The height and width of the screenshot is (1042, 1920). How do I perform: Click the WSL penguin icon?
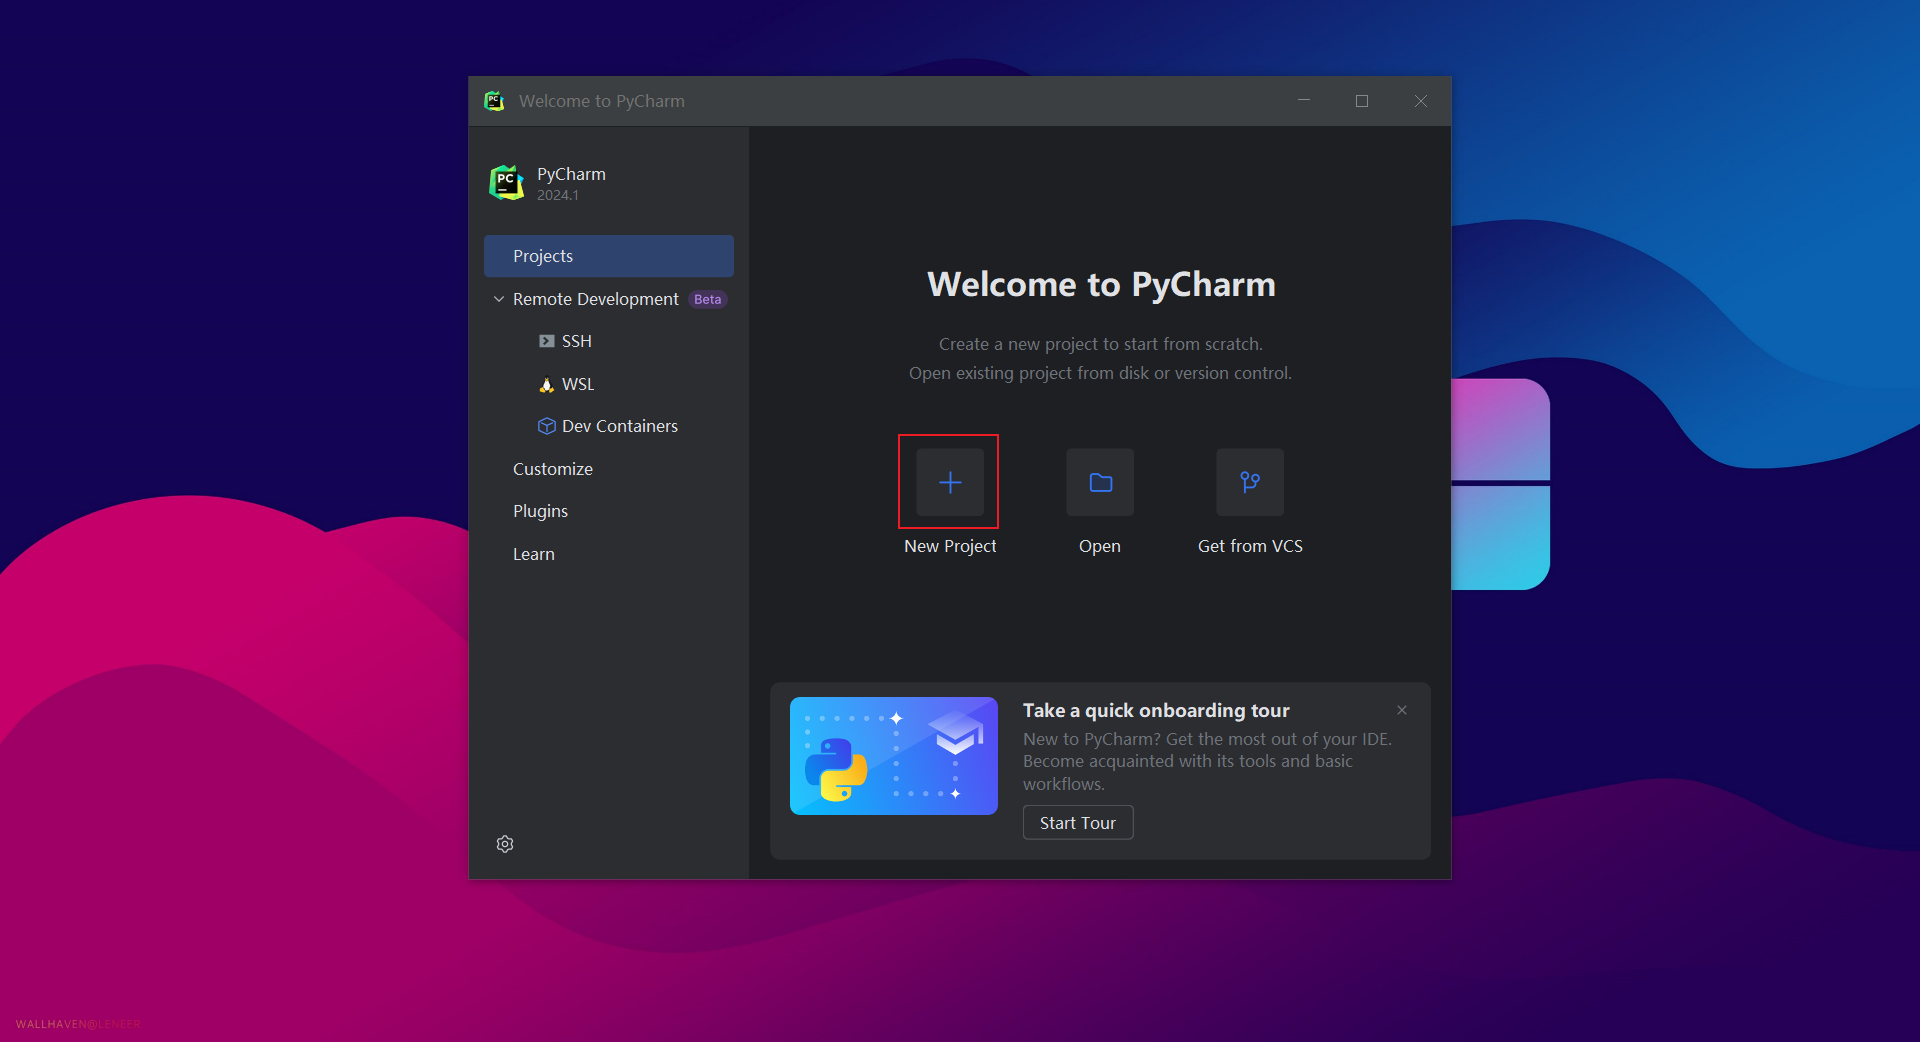click(546, 384)
